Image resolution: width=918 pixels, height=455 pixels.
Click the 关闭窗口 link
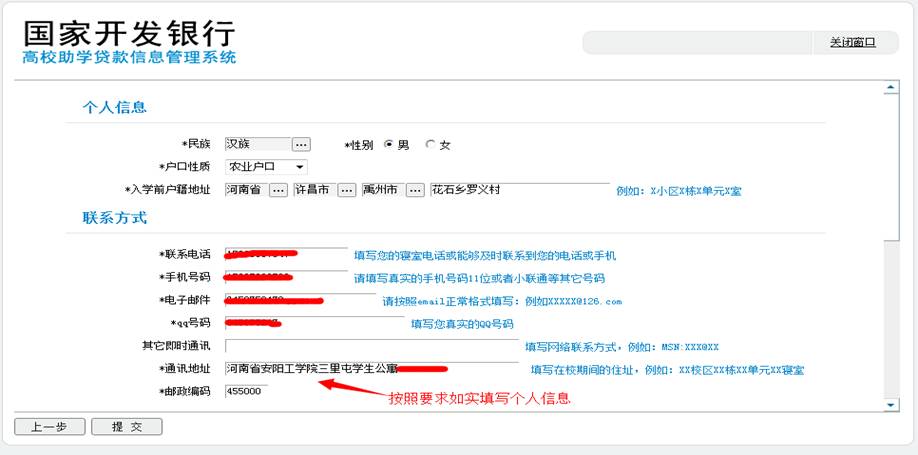pyautogui.click(x=851, y=42)
